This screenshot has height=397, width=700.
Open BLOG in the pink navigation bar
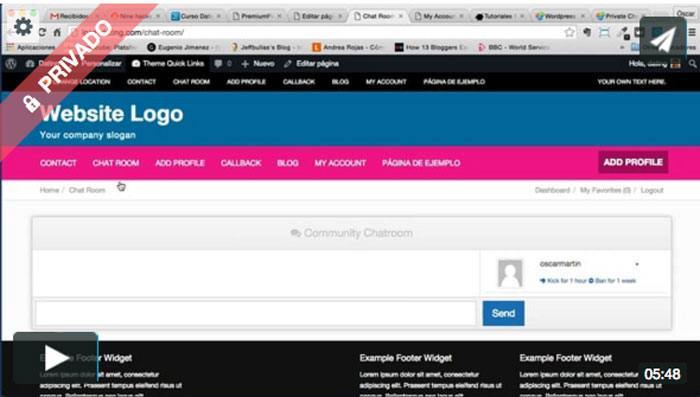point(288,163)
